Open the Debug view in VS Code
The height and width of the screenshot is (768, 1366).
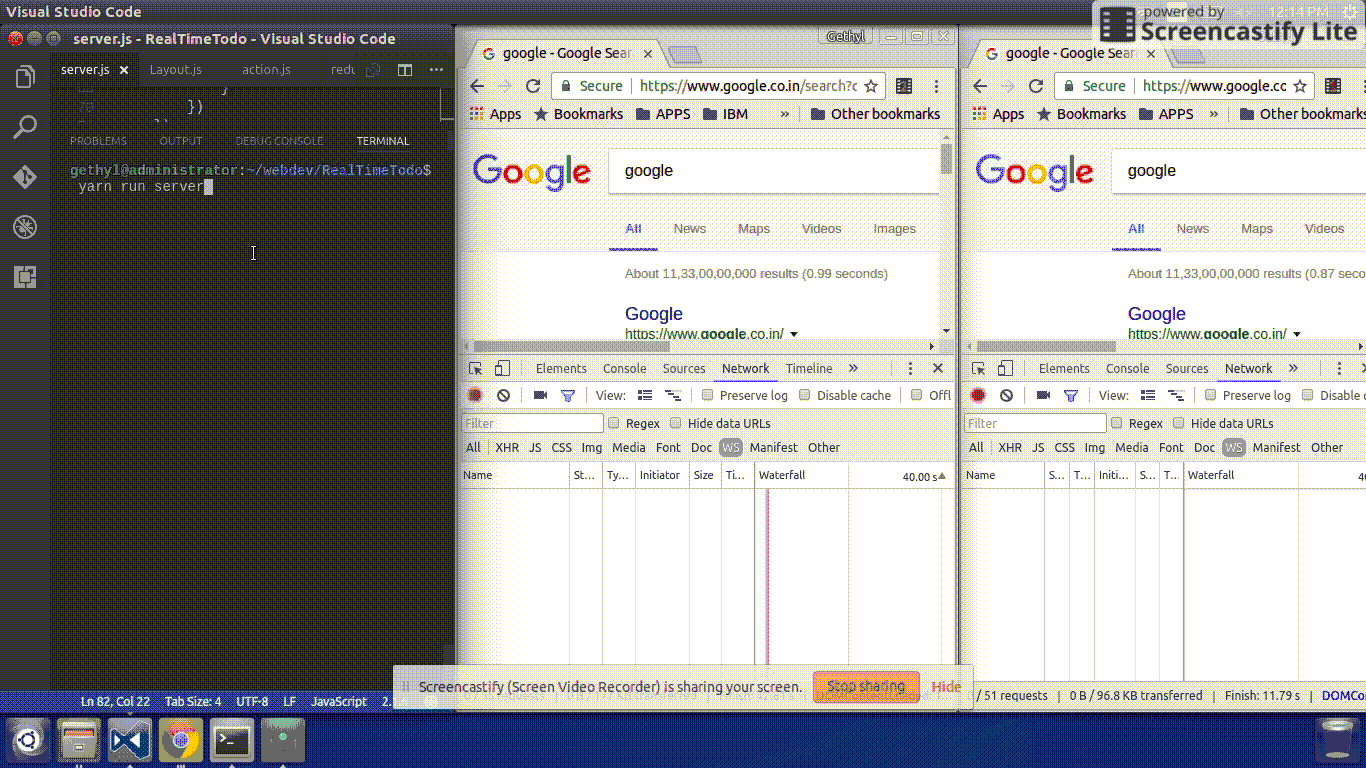25,228
